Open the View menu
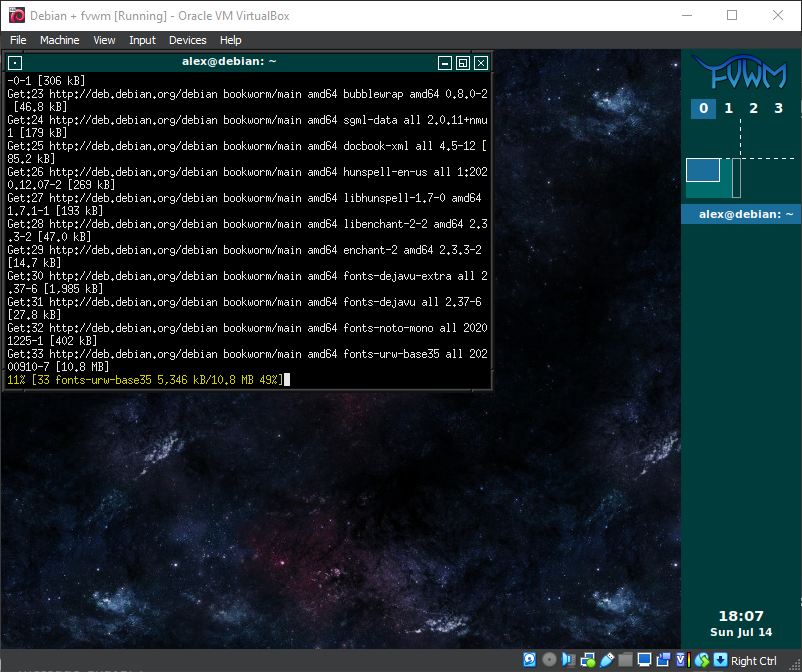Viewport: 802px width, 672px height. click(x=104, y=40)
